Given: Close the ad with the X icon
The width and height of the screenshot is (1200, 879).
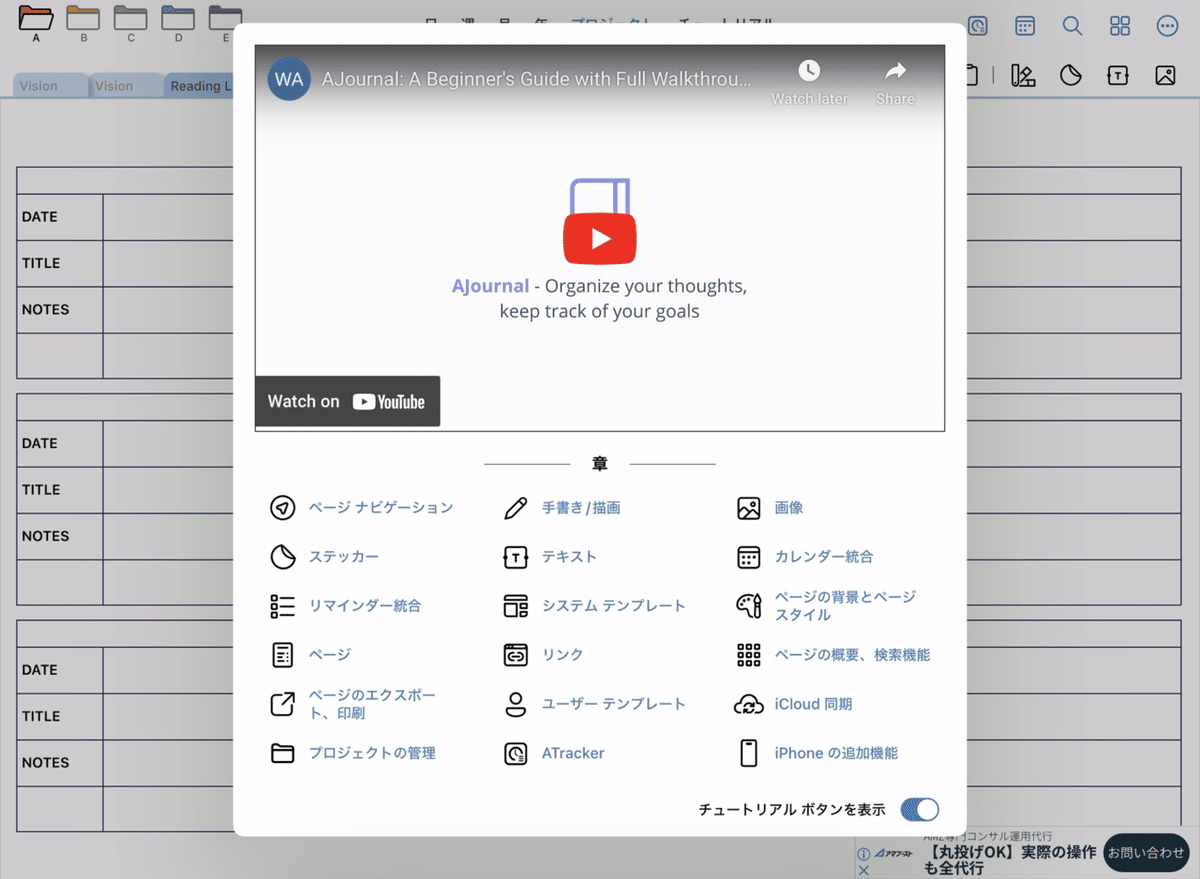Looking at the screenshot, I should (864, 871).
